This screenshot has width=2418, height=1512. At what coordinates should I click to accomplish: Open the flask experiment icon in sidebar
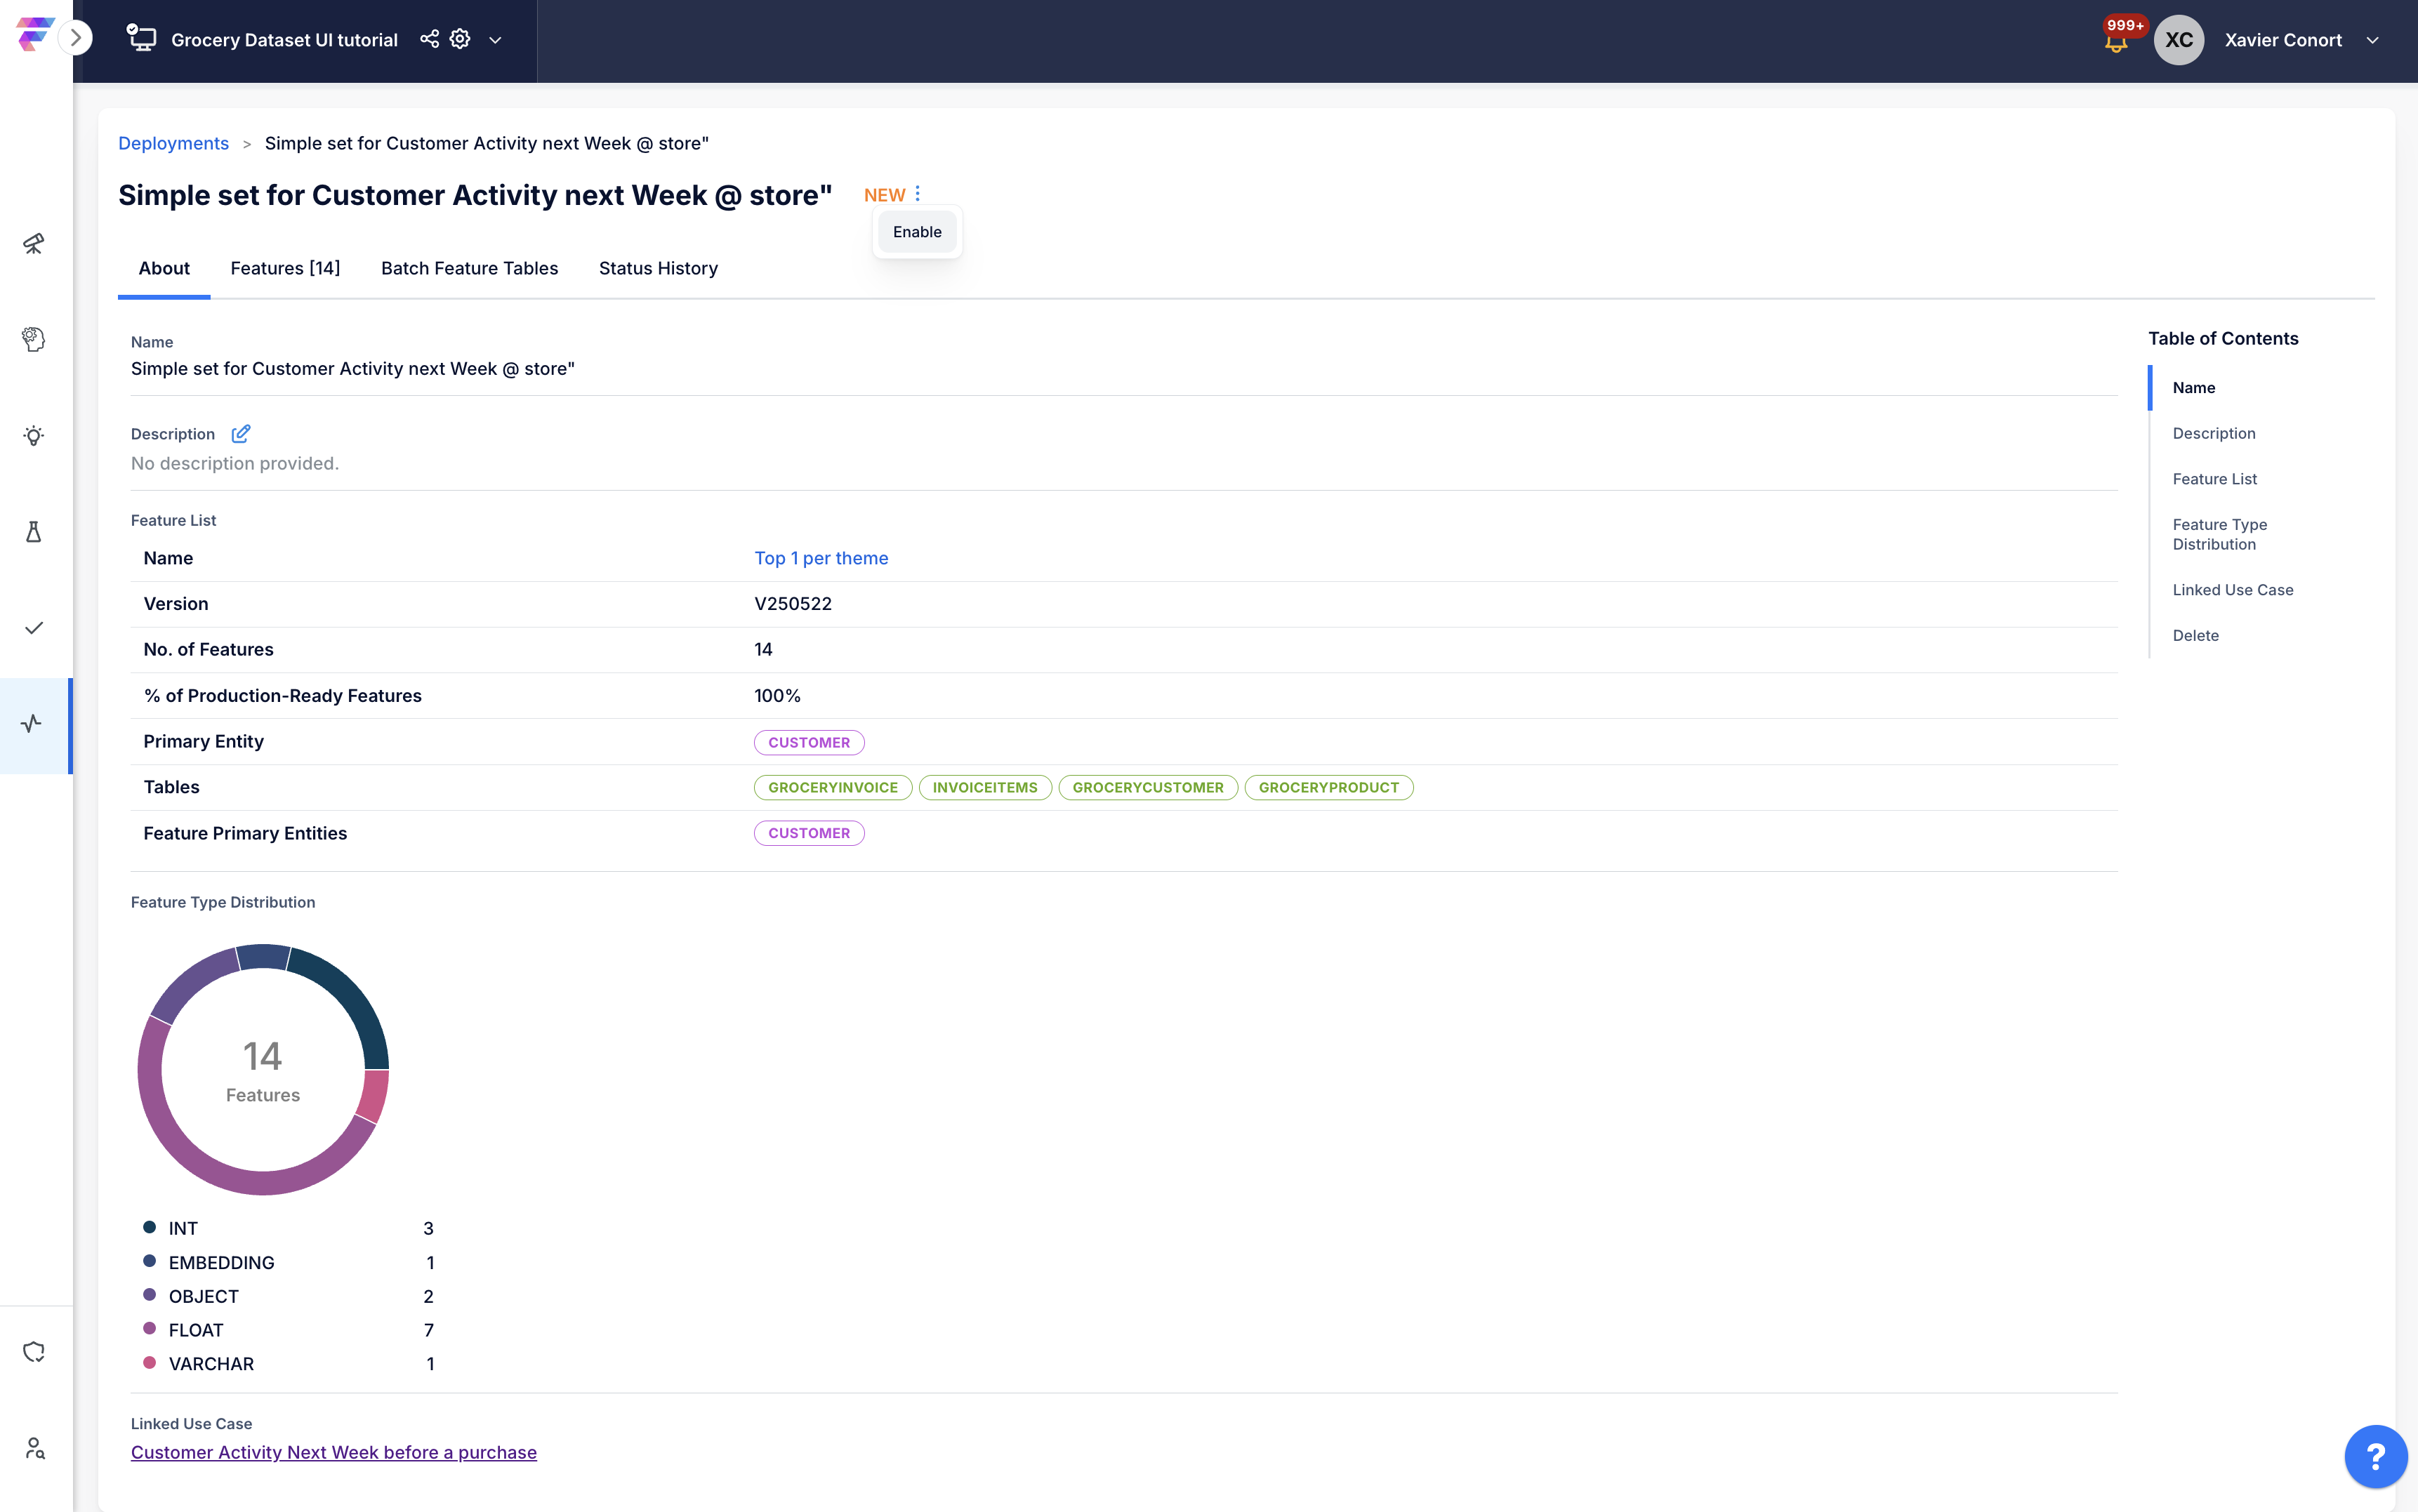tap(34, 531)
